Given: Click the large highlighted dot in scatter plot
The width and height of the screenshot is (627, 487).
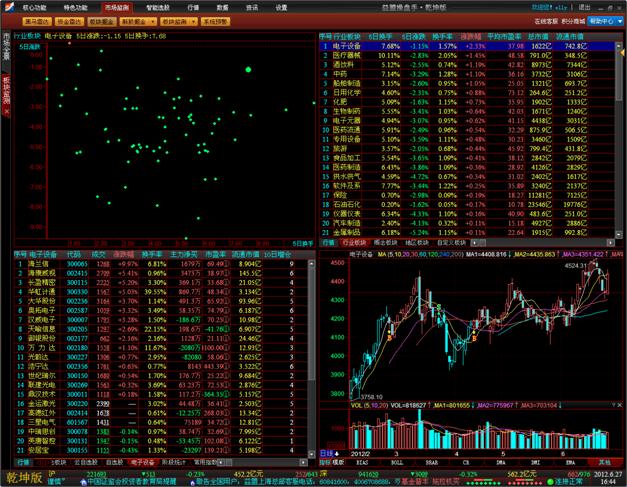Looking at the screenshot, I should tap(248, 70).
